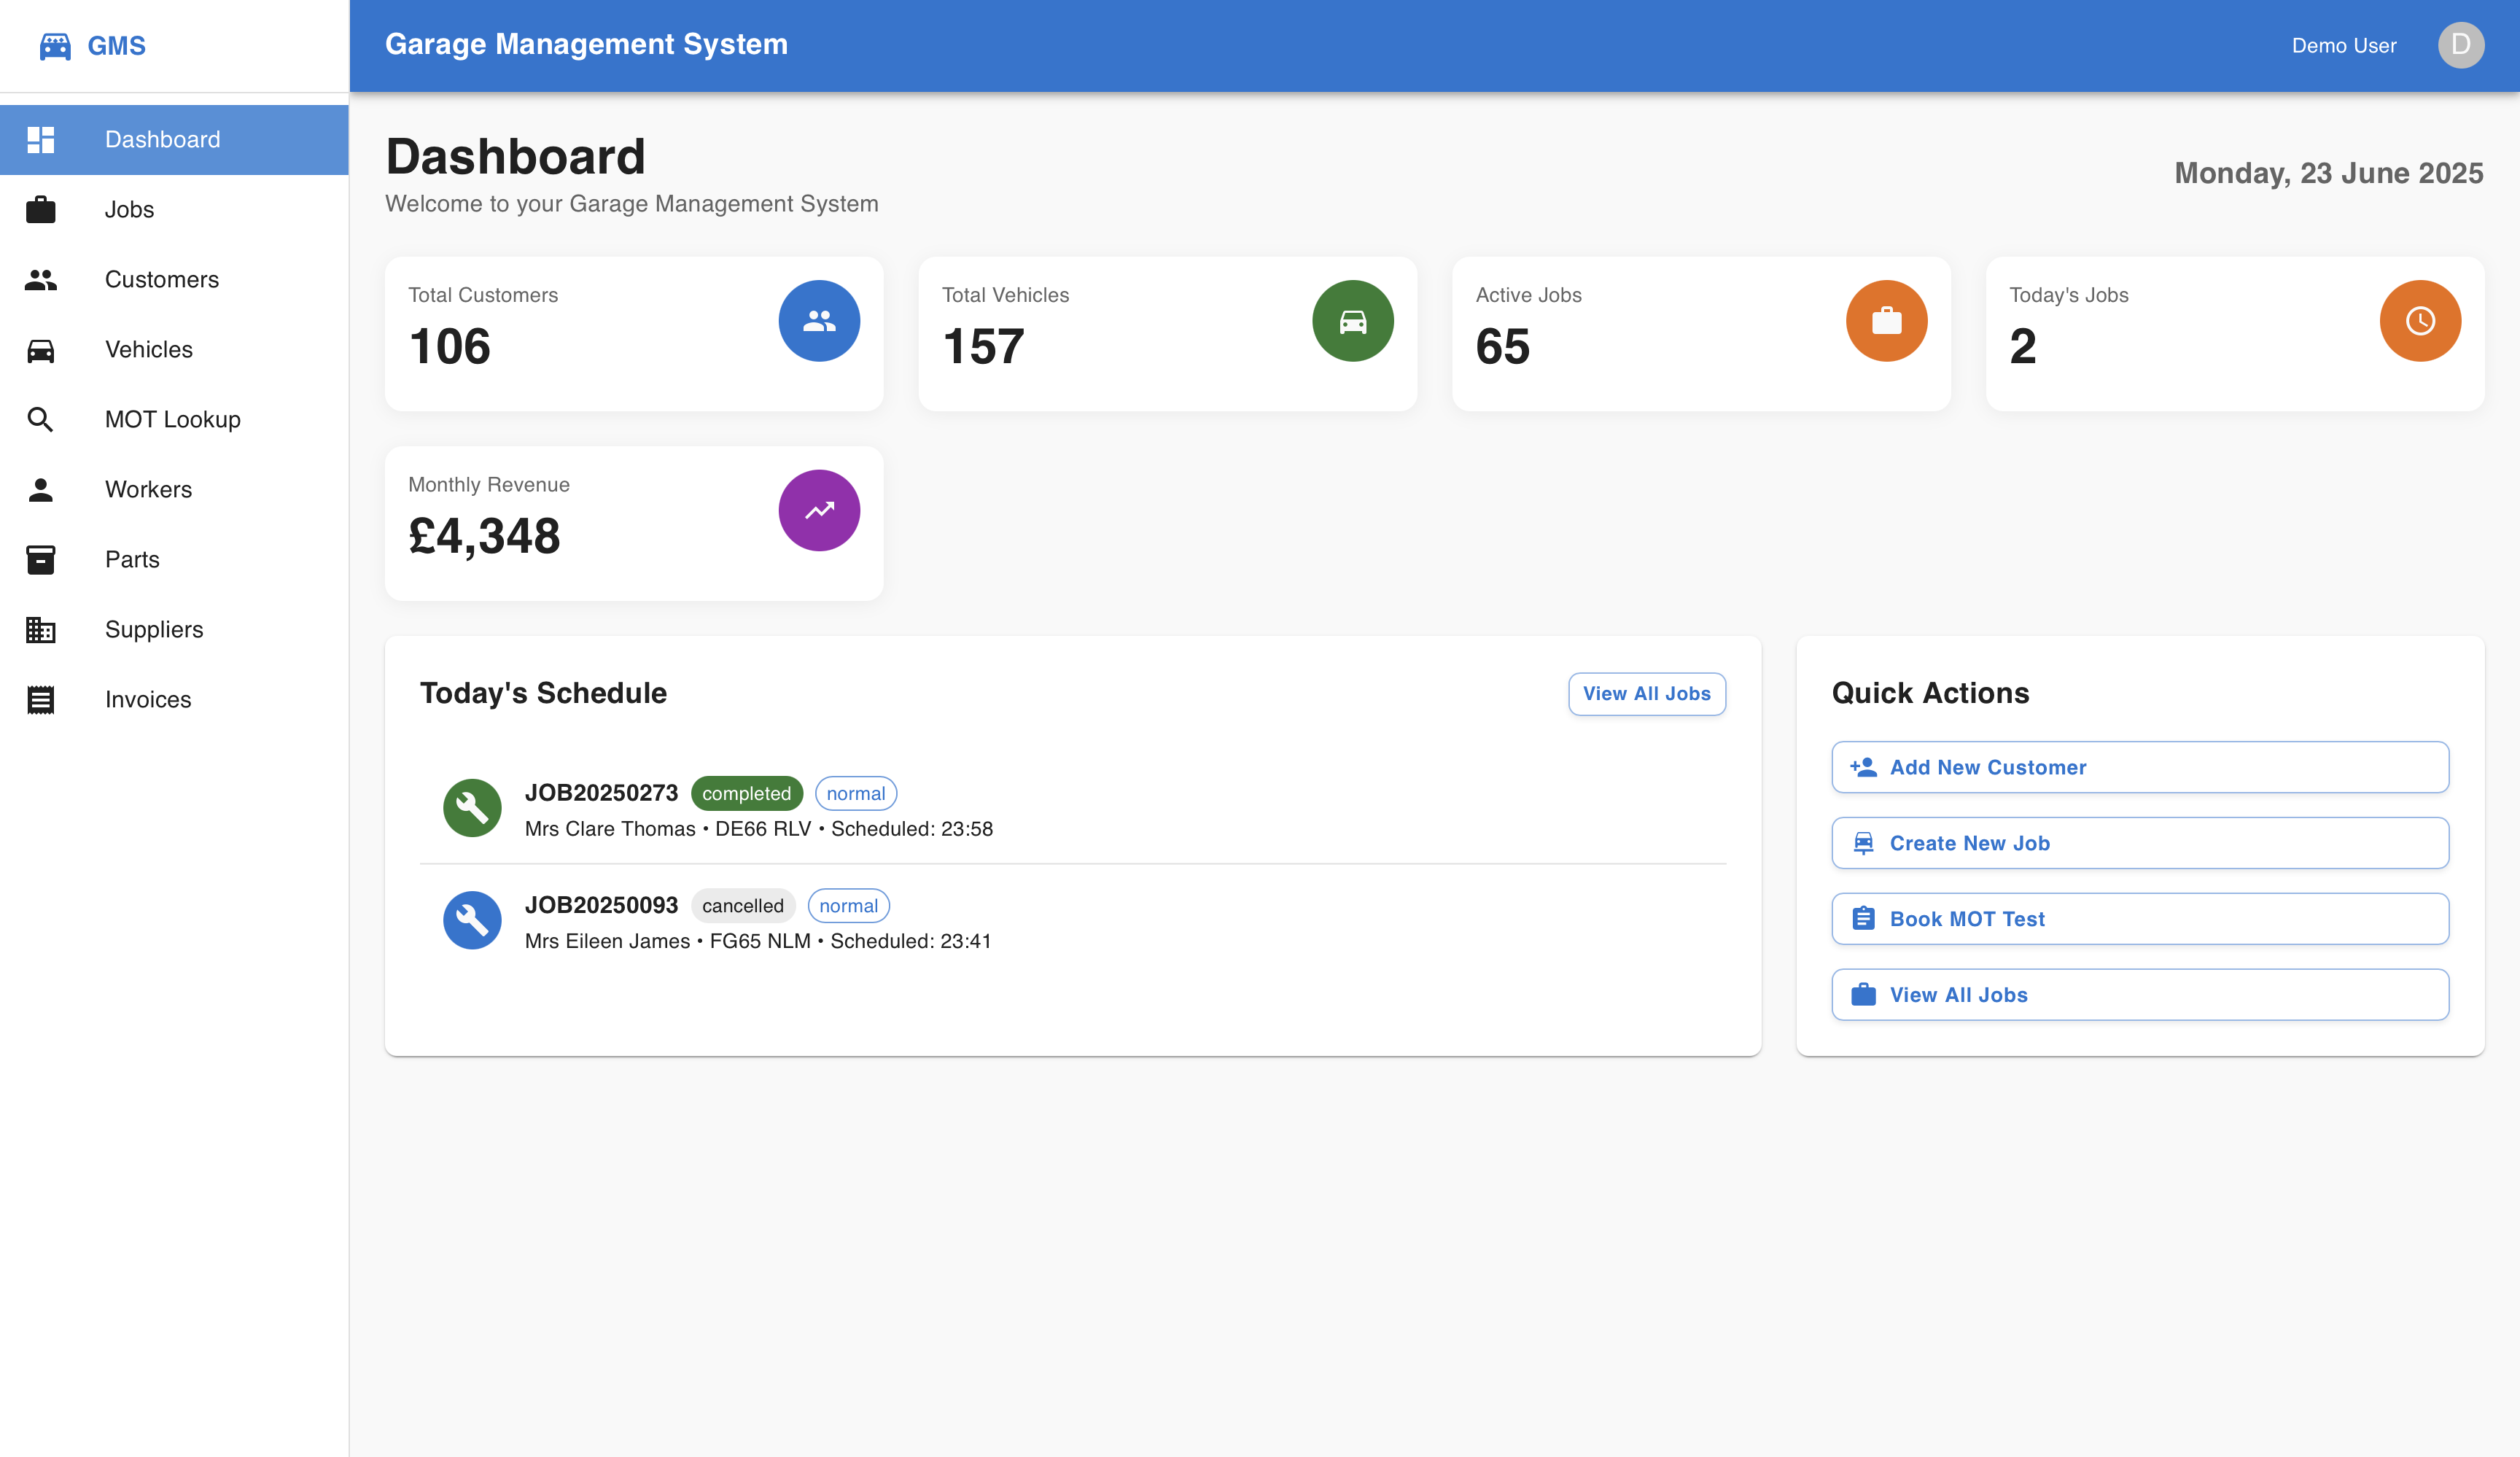The image size is (2520, 1457).
Task: Select the Workers person icon
Action: click(x=41, y=489)
